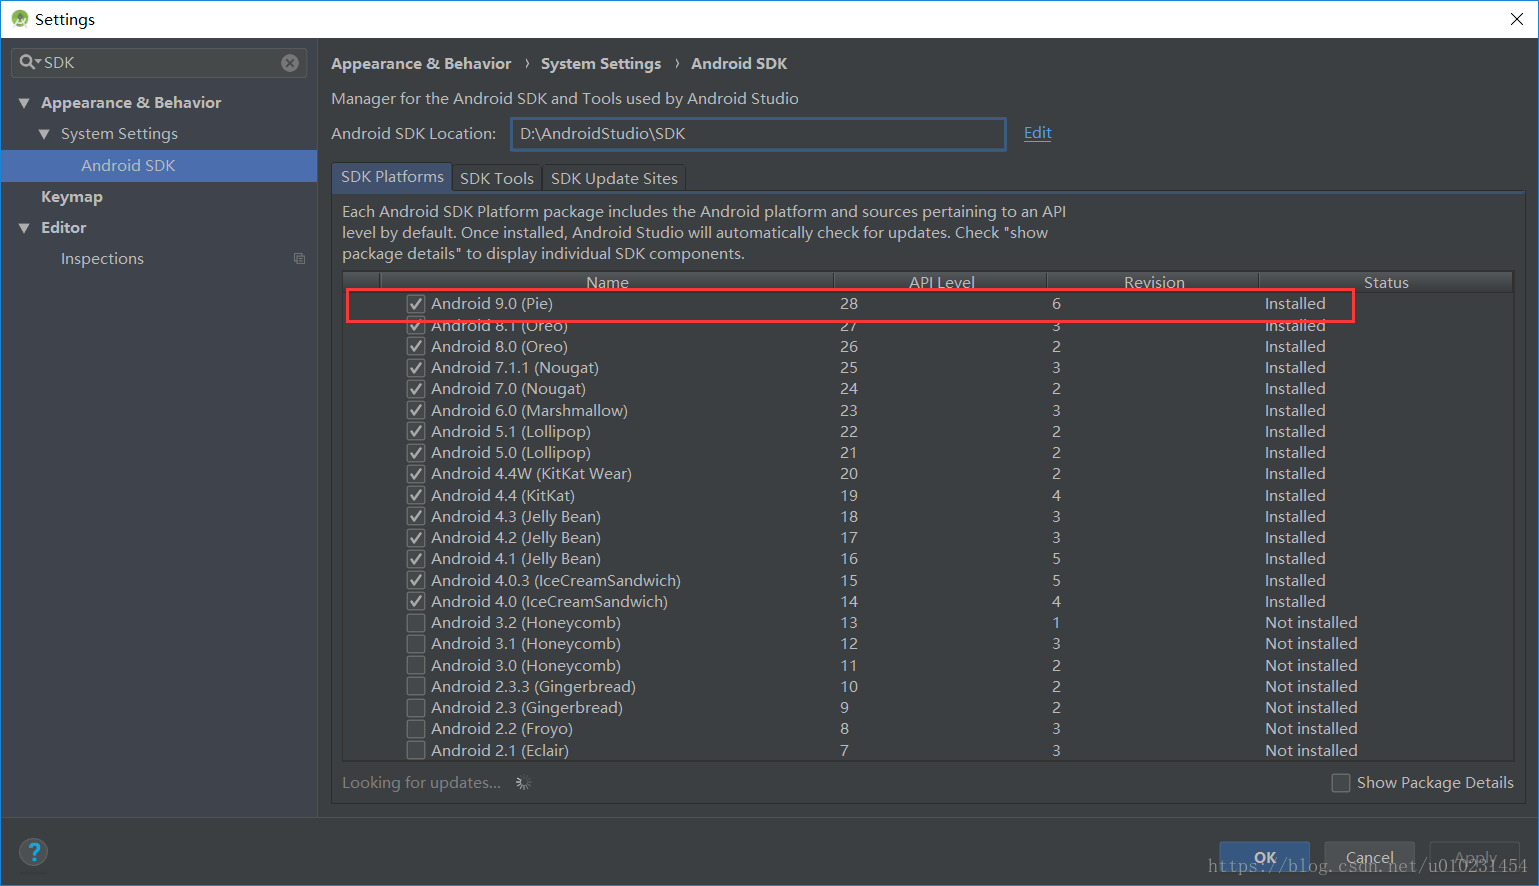
Task: Enable Show Package Details checkbox
Action: click(x=1341, y=783)
